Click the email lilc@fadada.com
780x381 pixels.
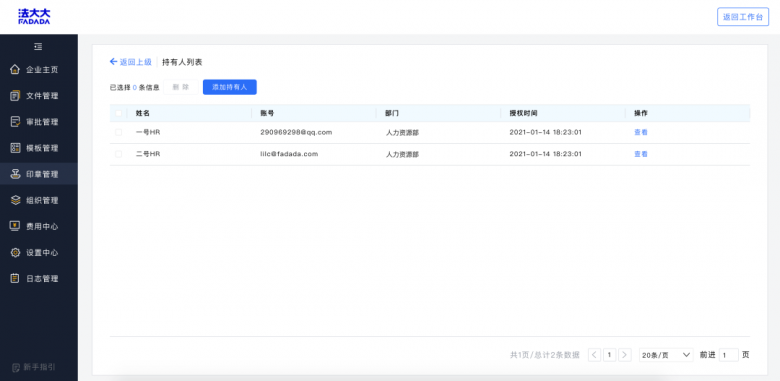click(x=289, y=154)
